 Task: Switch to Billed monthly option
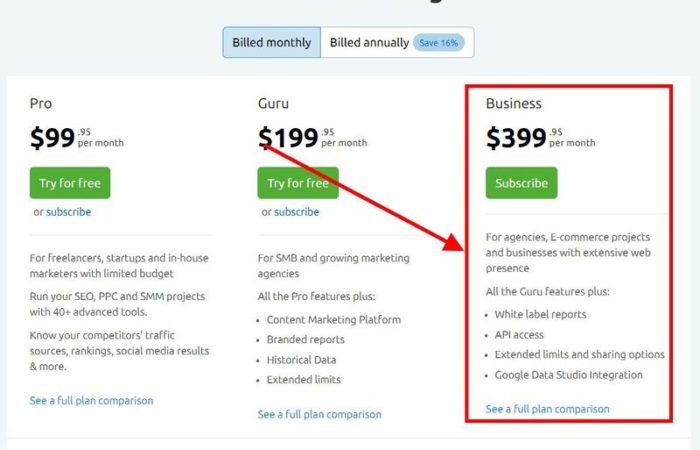[272, 43]
